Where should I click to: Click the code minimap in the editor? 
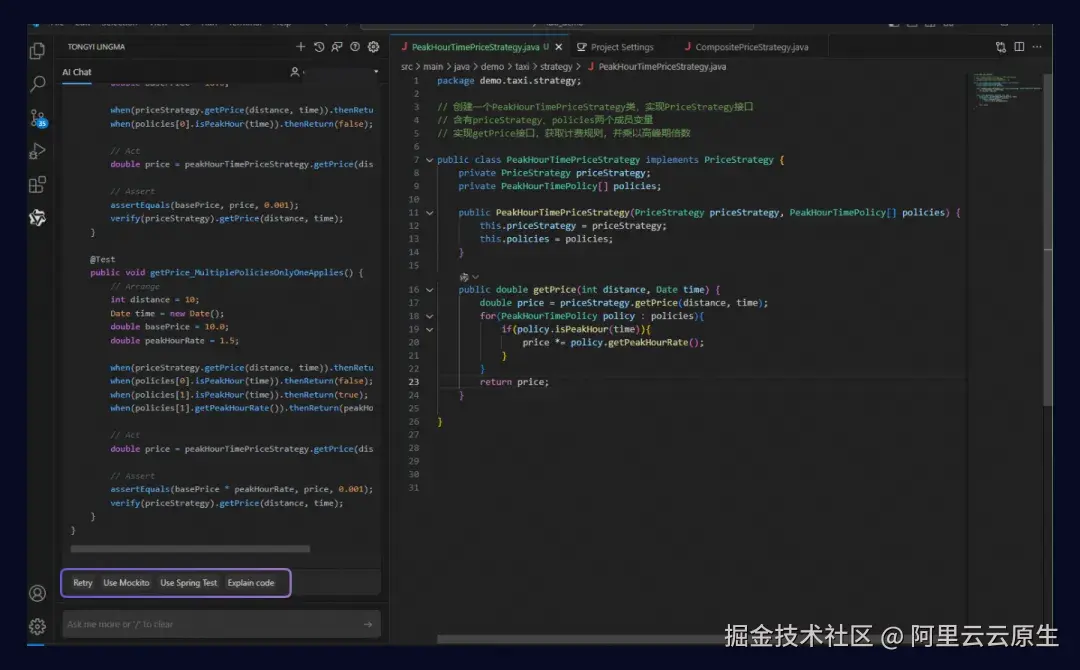1006,91
